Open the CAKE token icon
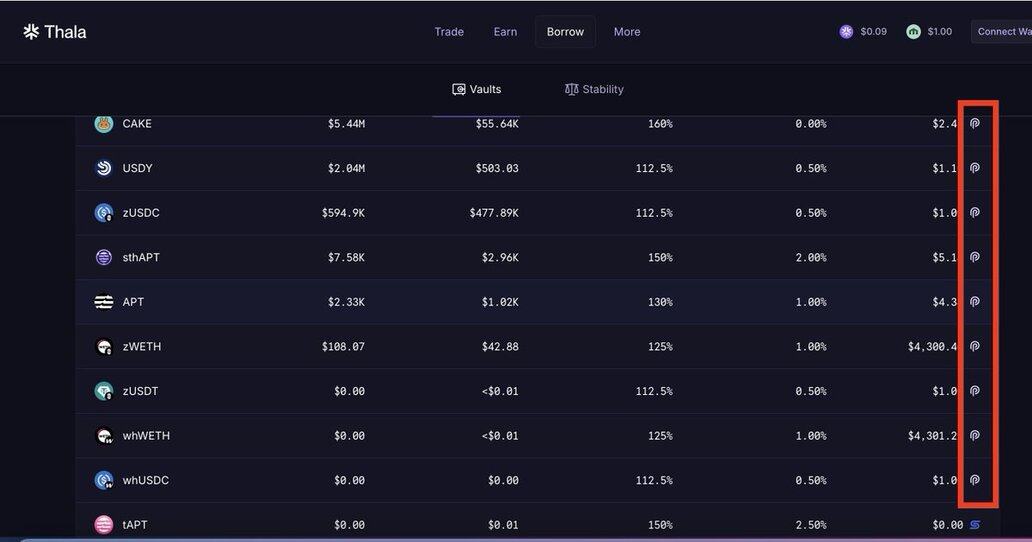The height and width of the screenshot is (542, 1032). pos(104,124)
